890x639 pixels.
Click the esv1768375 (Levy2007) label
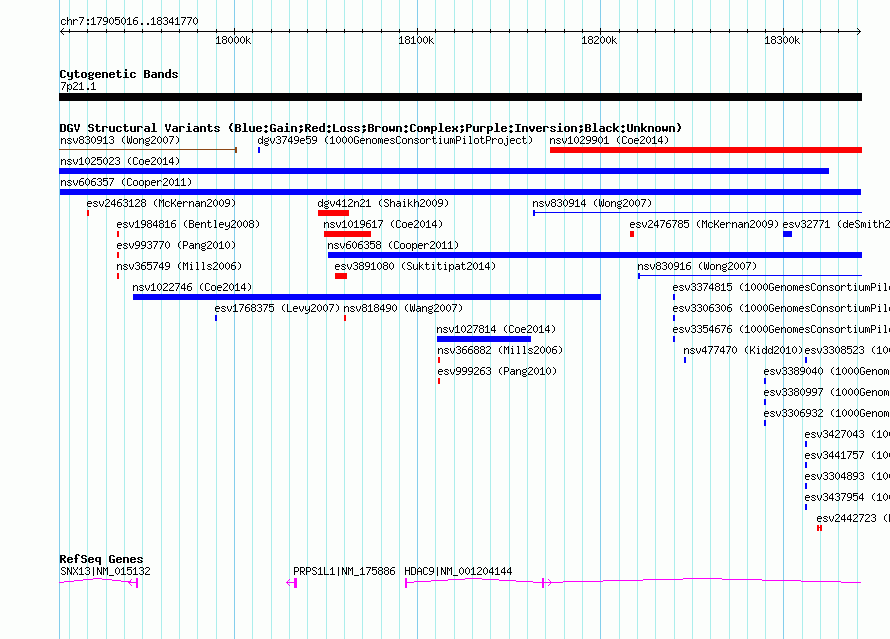click(x=276, y=308)
